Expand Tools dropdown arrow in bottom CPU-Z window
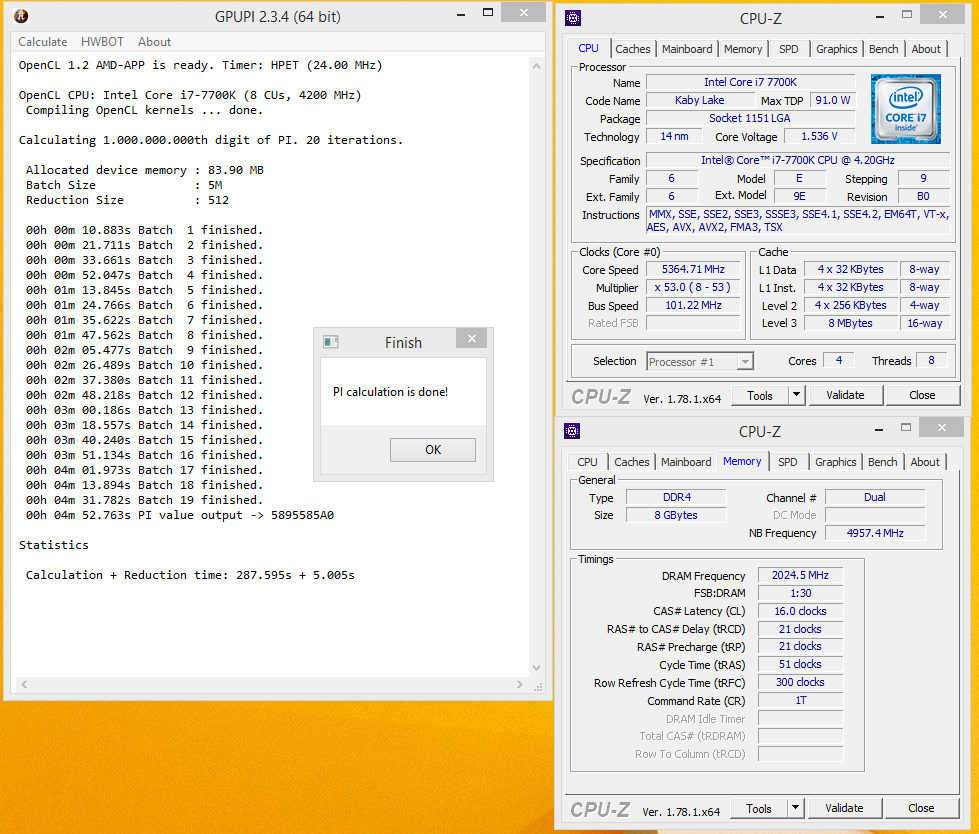 point(795,808)
